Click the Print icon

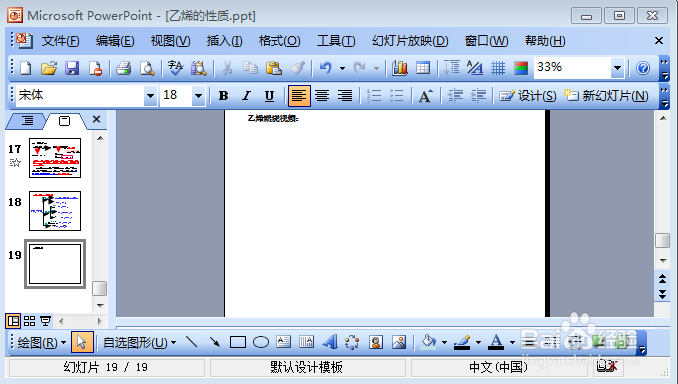tap(124, 68)
